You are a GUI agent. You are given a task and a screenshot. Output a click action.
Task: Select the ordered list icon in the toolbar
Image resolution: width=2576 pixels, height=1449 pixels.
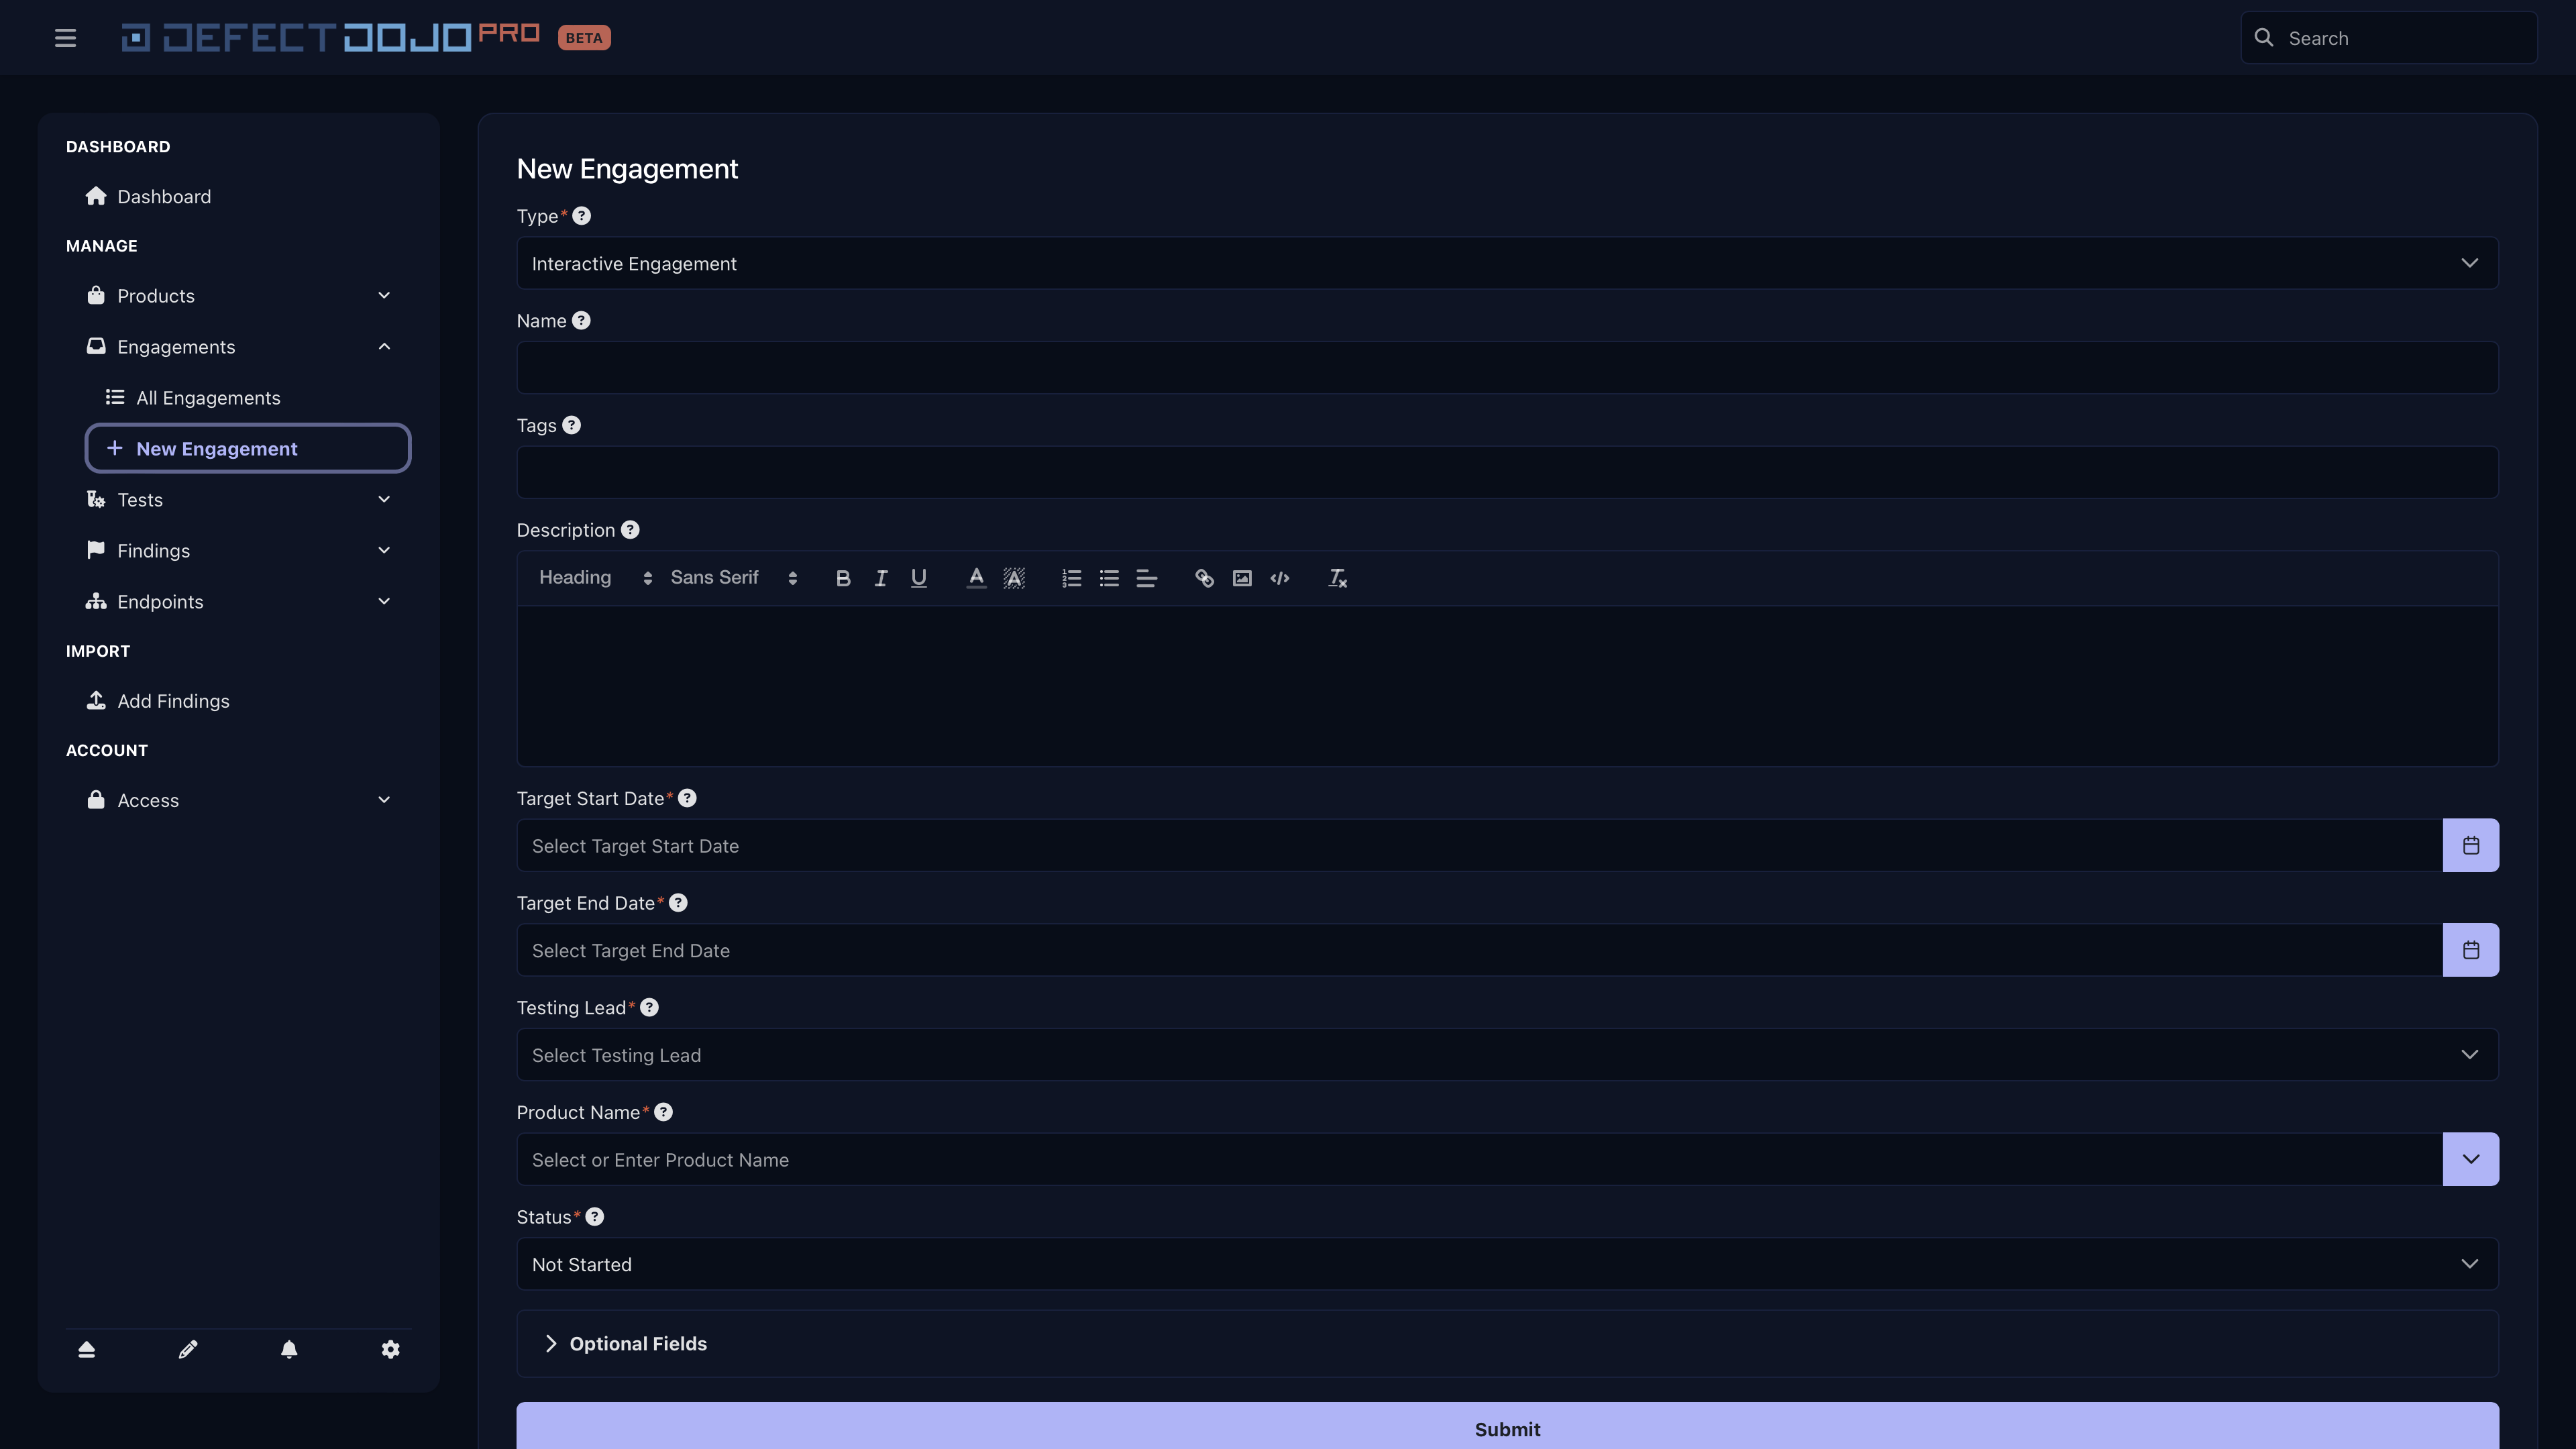tap(1071, 578)
